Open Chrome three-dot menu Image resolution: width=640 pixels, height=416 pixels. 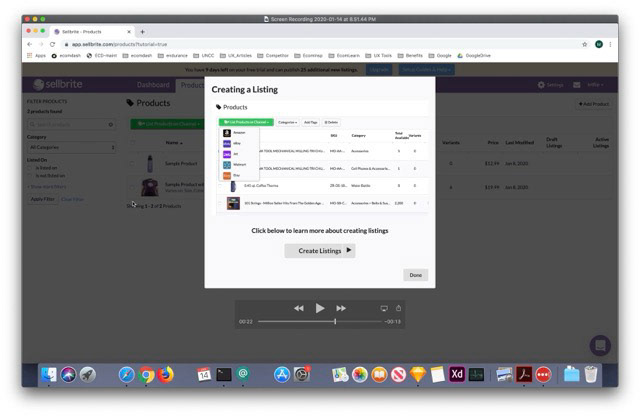click(610, 44)
